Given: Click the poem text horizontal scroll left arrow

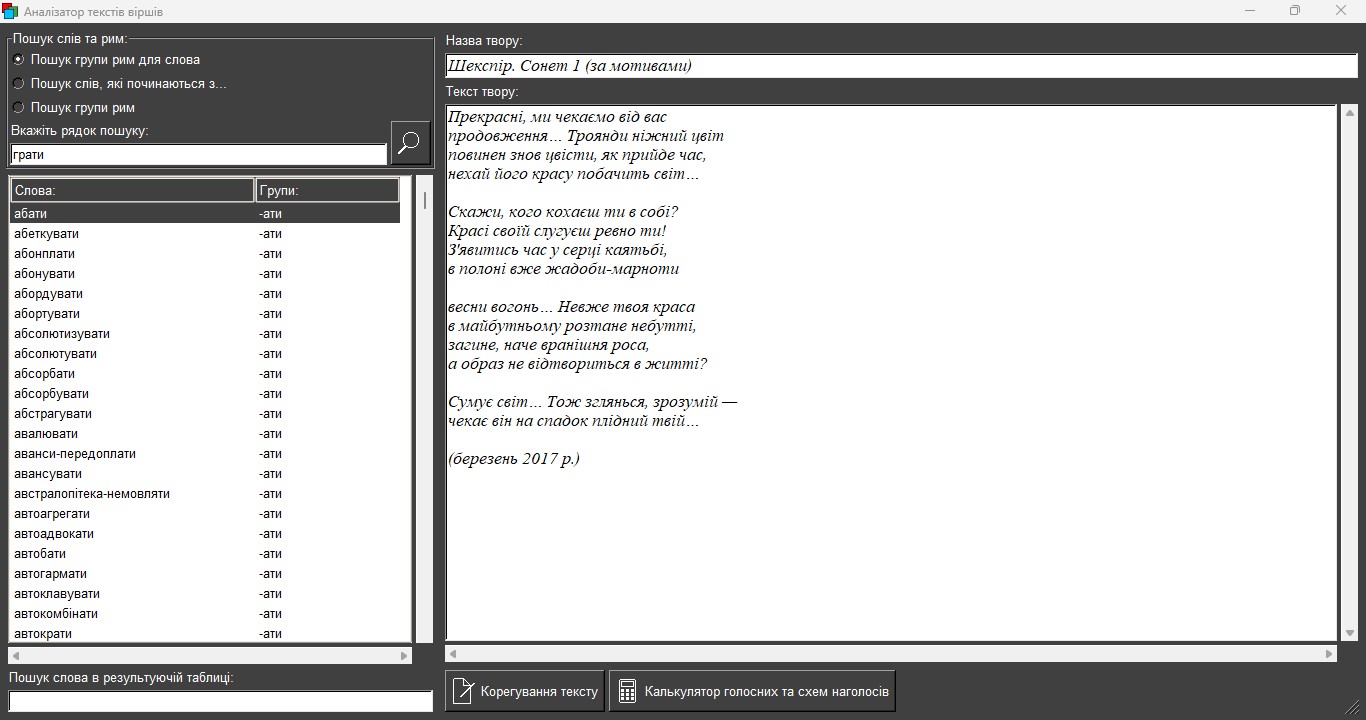Looking at the screenshot, I should coord(453,654).
